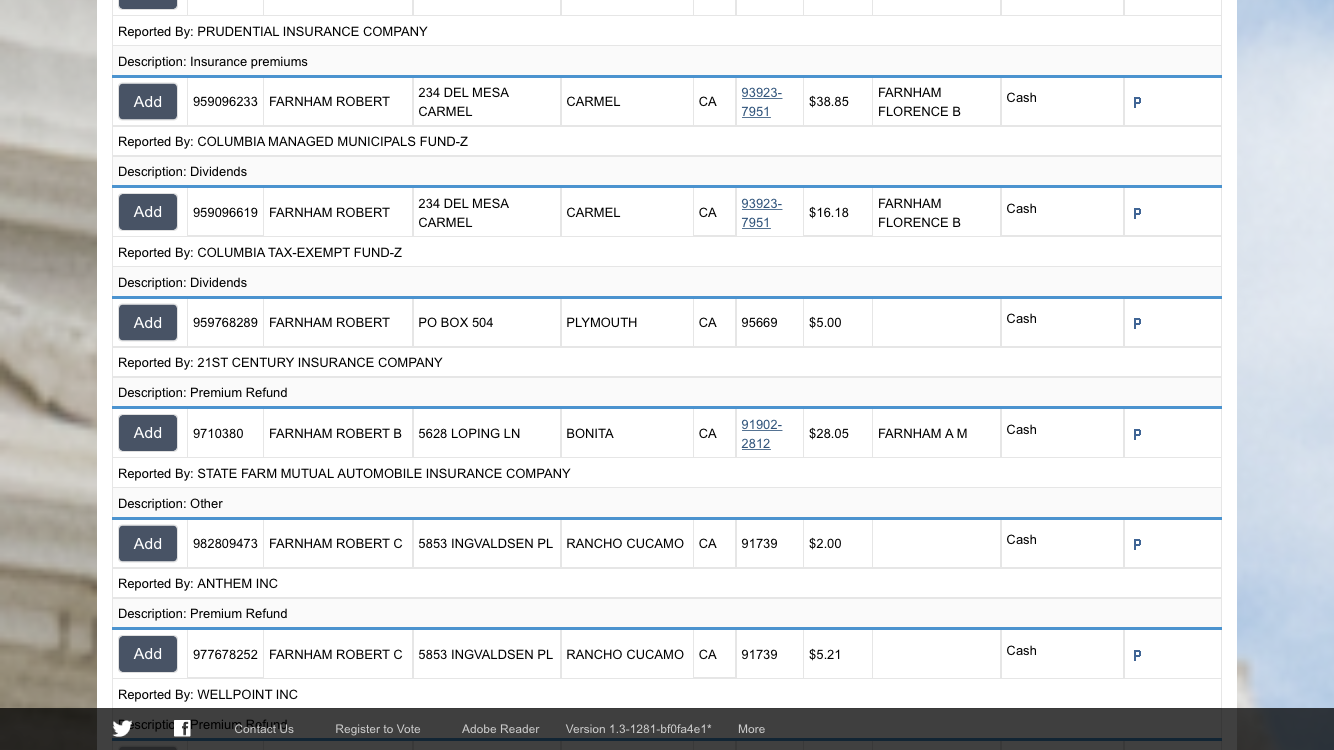Click the version 1.3-1281 text in footer

point(638,729)
